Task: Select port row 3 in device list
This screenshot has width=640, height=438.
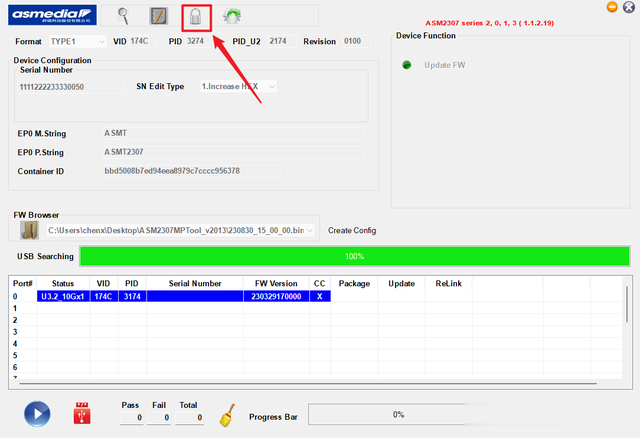Action: [316, 332]
